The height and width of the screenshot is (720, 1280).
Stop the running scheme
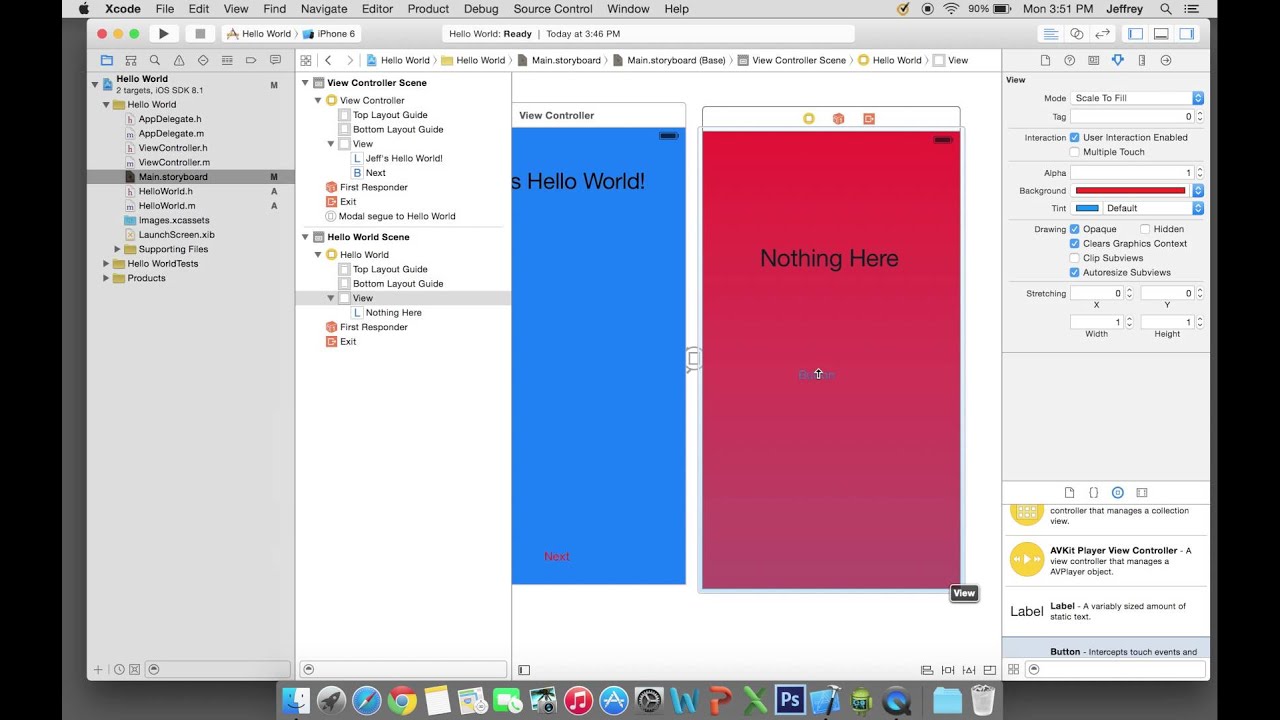tap(200, 34)
